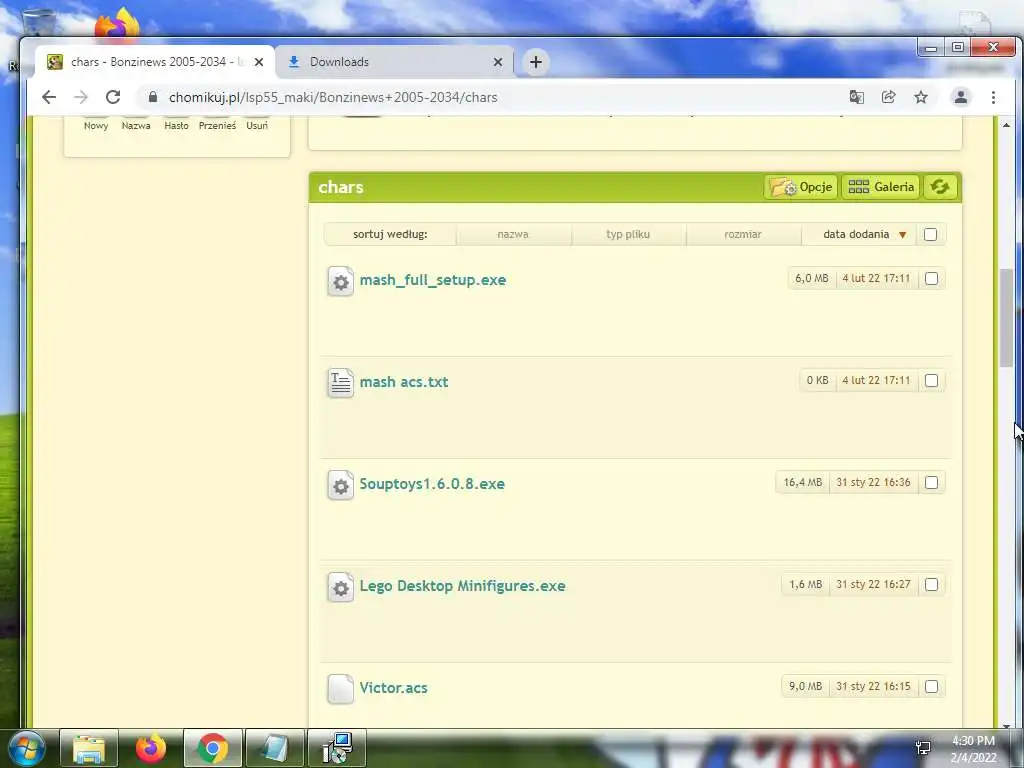This screenshot has height=768, width=1024.
Task: Click the page vertical scrollbar thumb
Action: point(1006,317)
